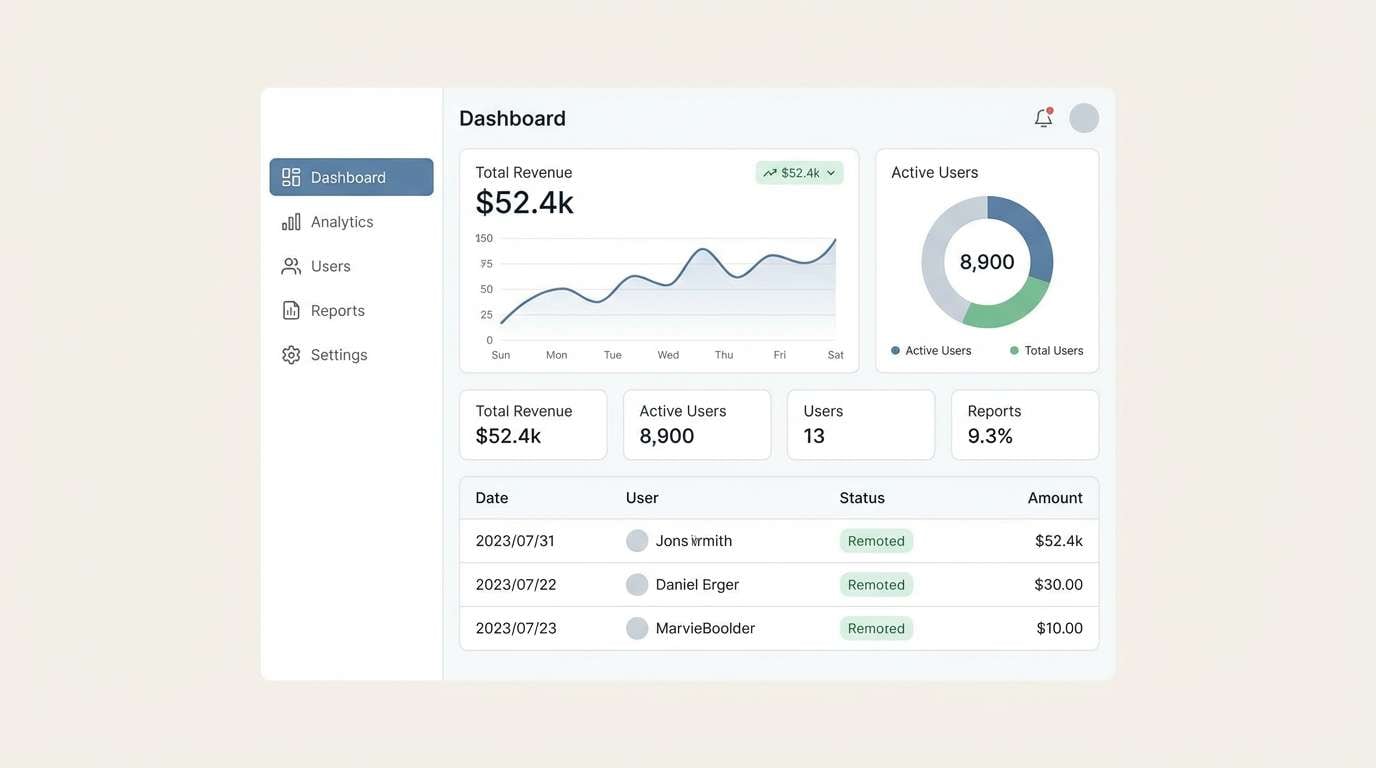
Task: Select the Dashboard icon in the sidebar
Action: [290, 175]
